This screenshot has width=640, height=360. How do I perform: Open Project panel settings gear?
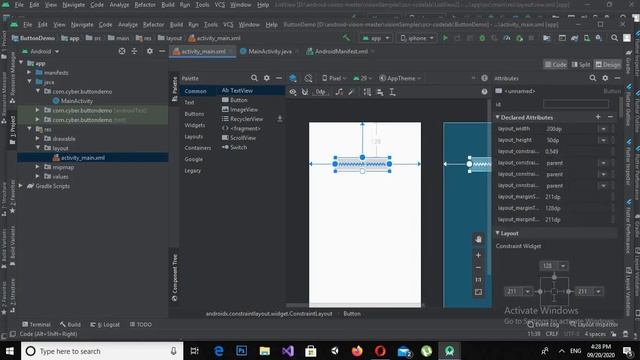(x=150, y=51)
